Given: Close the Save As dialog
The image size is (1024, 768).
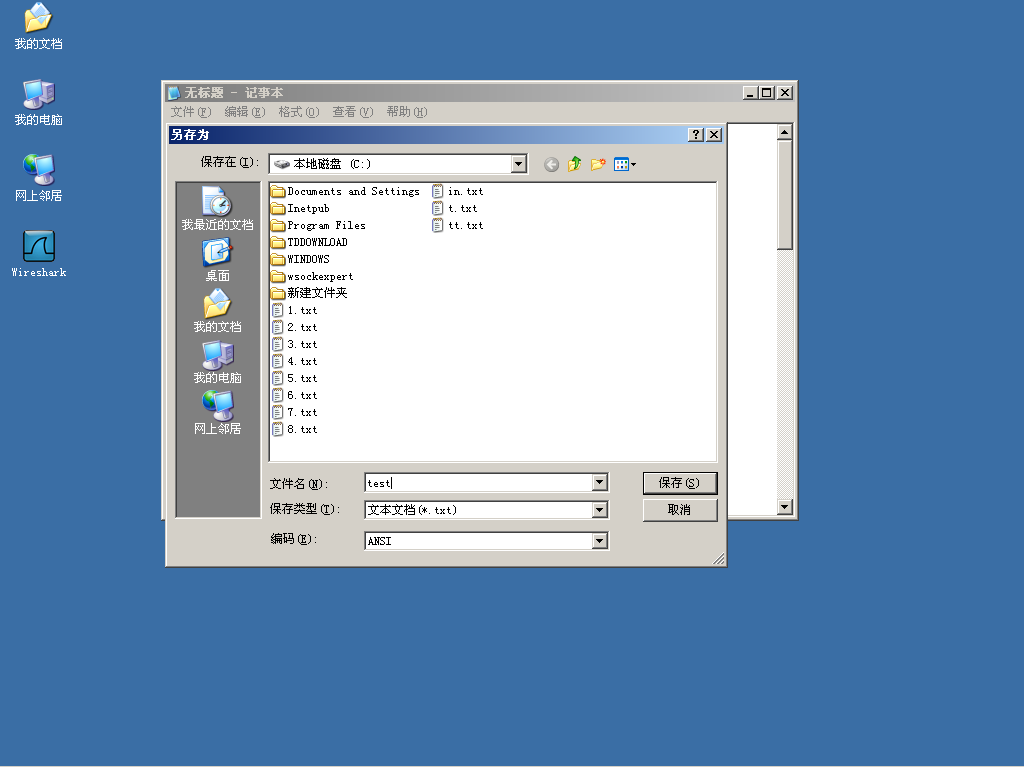Looking at the screenshot, I should click(714, 135).
